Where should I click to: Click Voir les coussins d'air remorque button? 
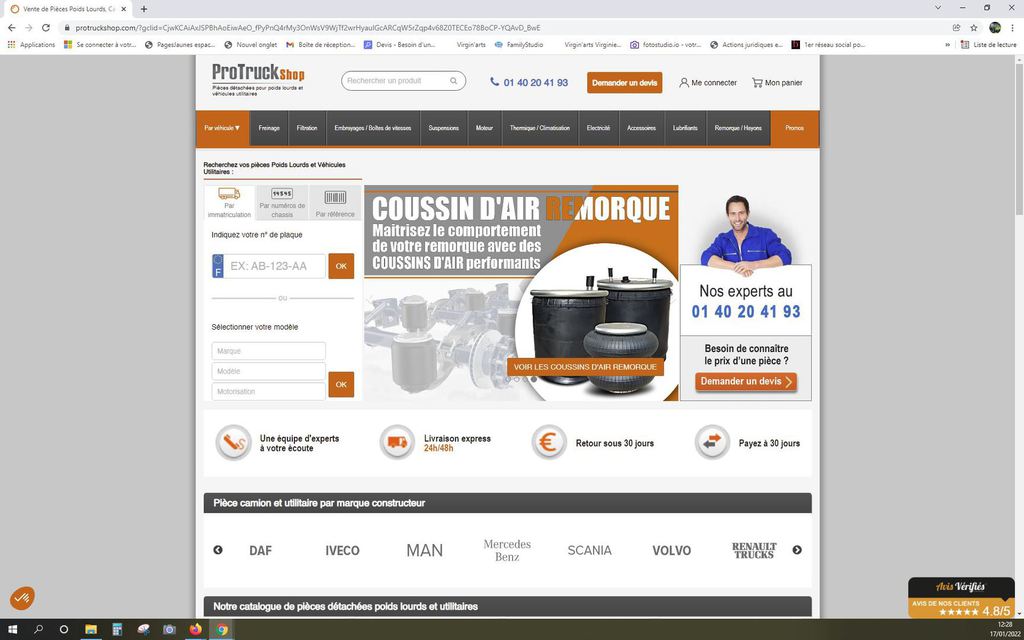(x=585, y=367)
